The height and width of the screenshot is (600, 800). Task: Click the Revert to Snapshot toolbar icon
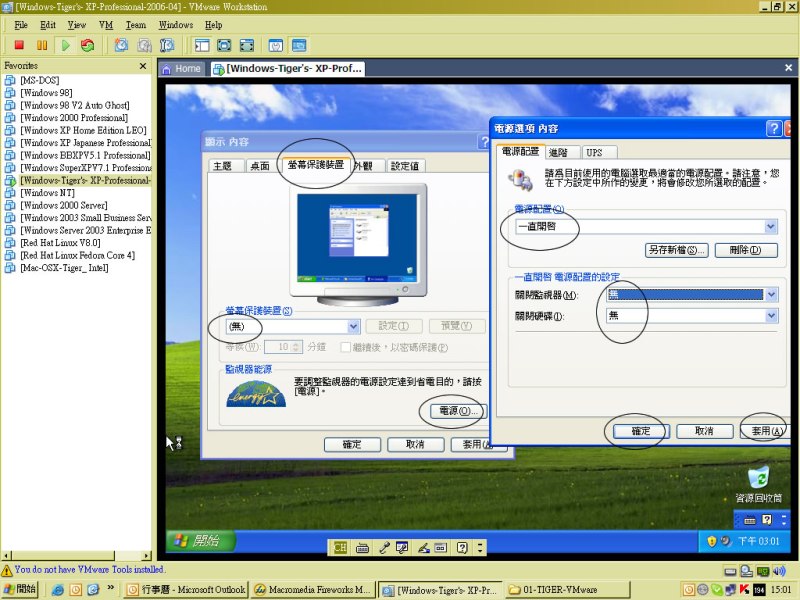(144, 45)
